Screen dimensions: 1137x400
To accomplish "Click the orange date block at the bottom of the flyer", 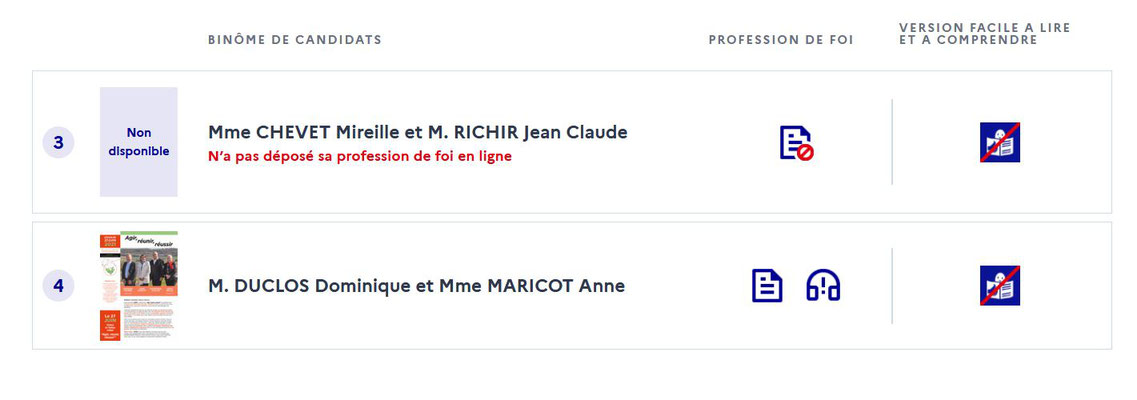I will 110,325.
